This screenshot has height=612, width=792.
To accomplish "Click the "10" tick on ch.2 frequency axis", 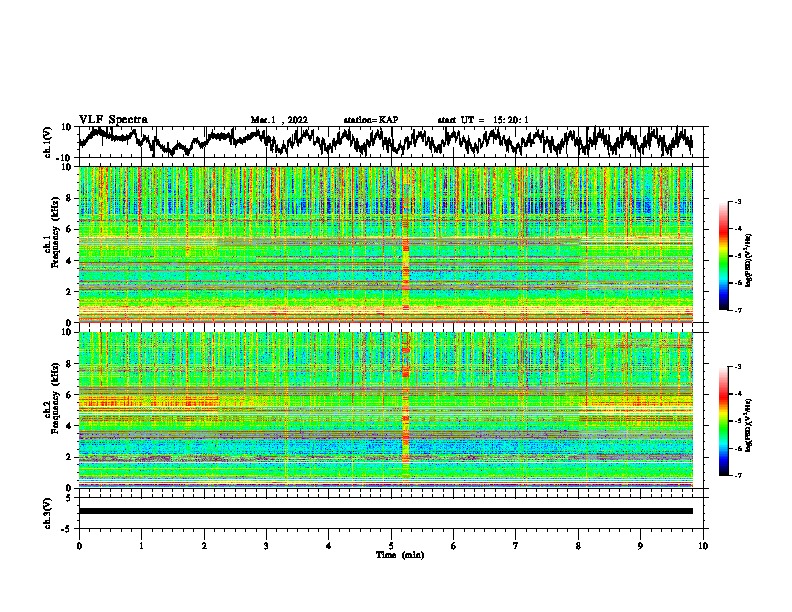I will [67, 332].
